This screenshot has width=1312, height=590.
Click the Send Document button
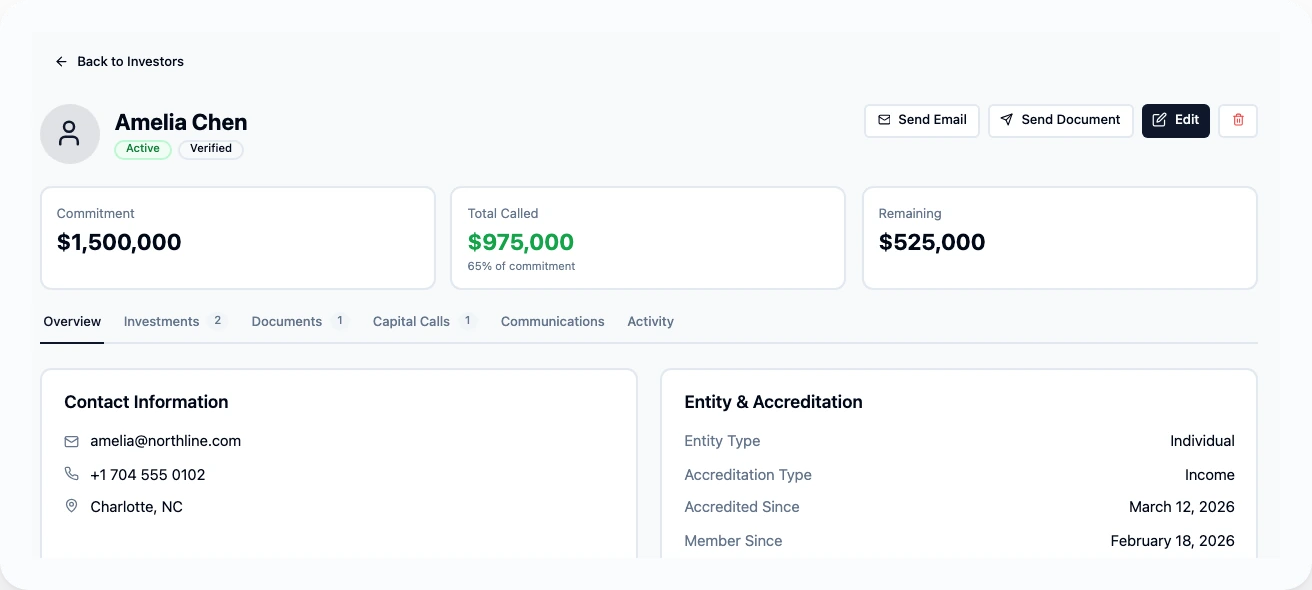(1060, 120)
